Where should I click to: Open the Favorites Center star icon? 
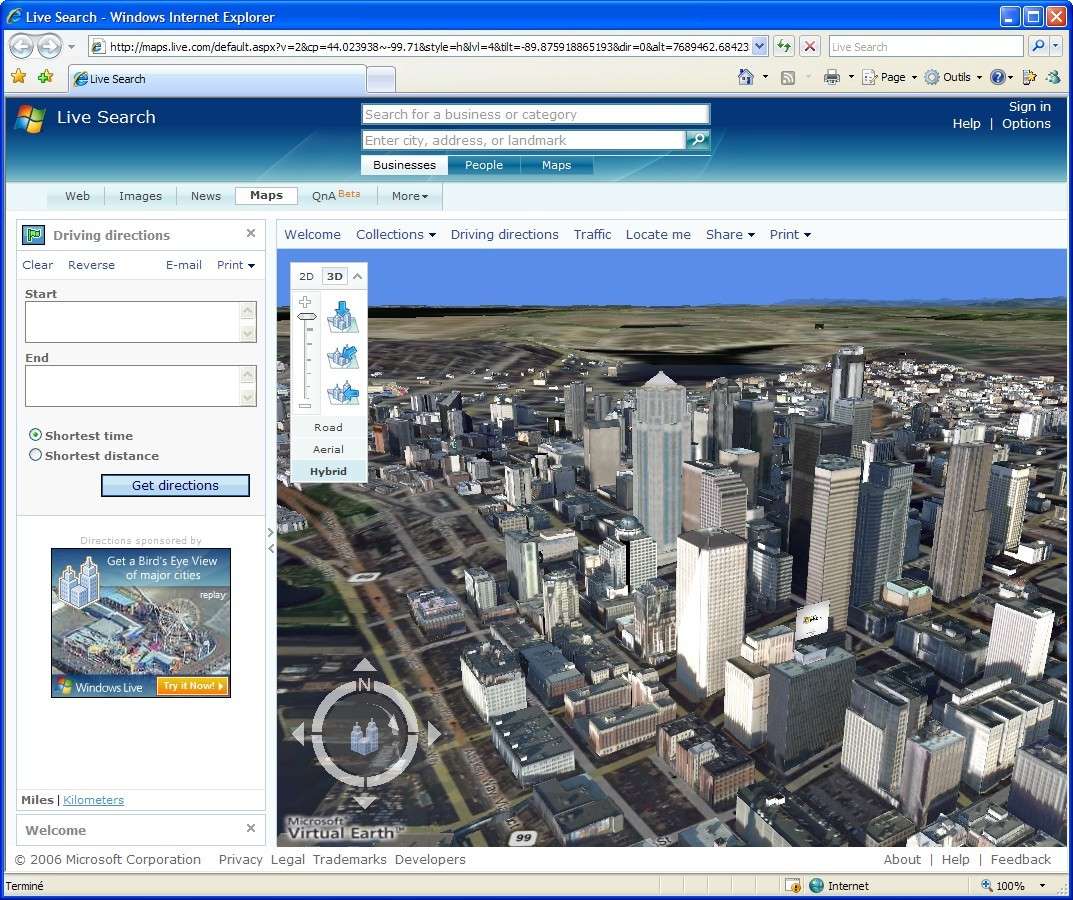pyautogui.click(x=19, y=77)
